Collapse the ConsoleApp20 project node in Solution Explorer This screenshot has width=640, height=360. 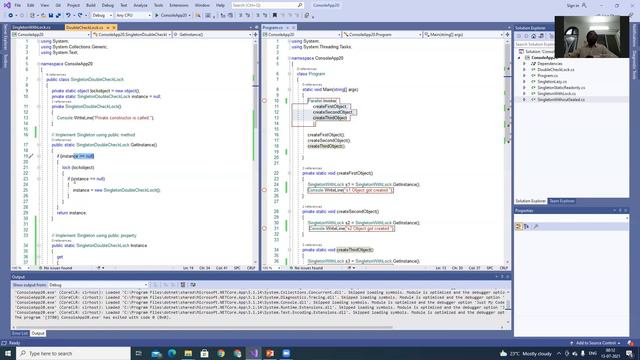(519, 58)
